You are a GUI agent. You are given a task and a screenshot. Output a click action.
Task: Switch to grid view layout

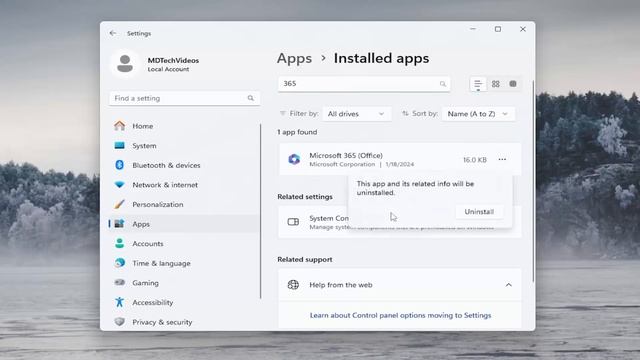click(496, 84)
